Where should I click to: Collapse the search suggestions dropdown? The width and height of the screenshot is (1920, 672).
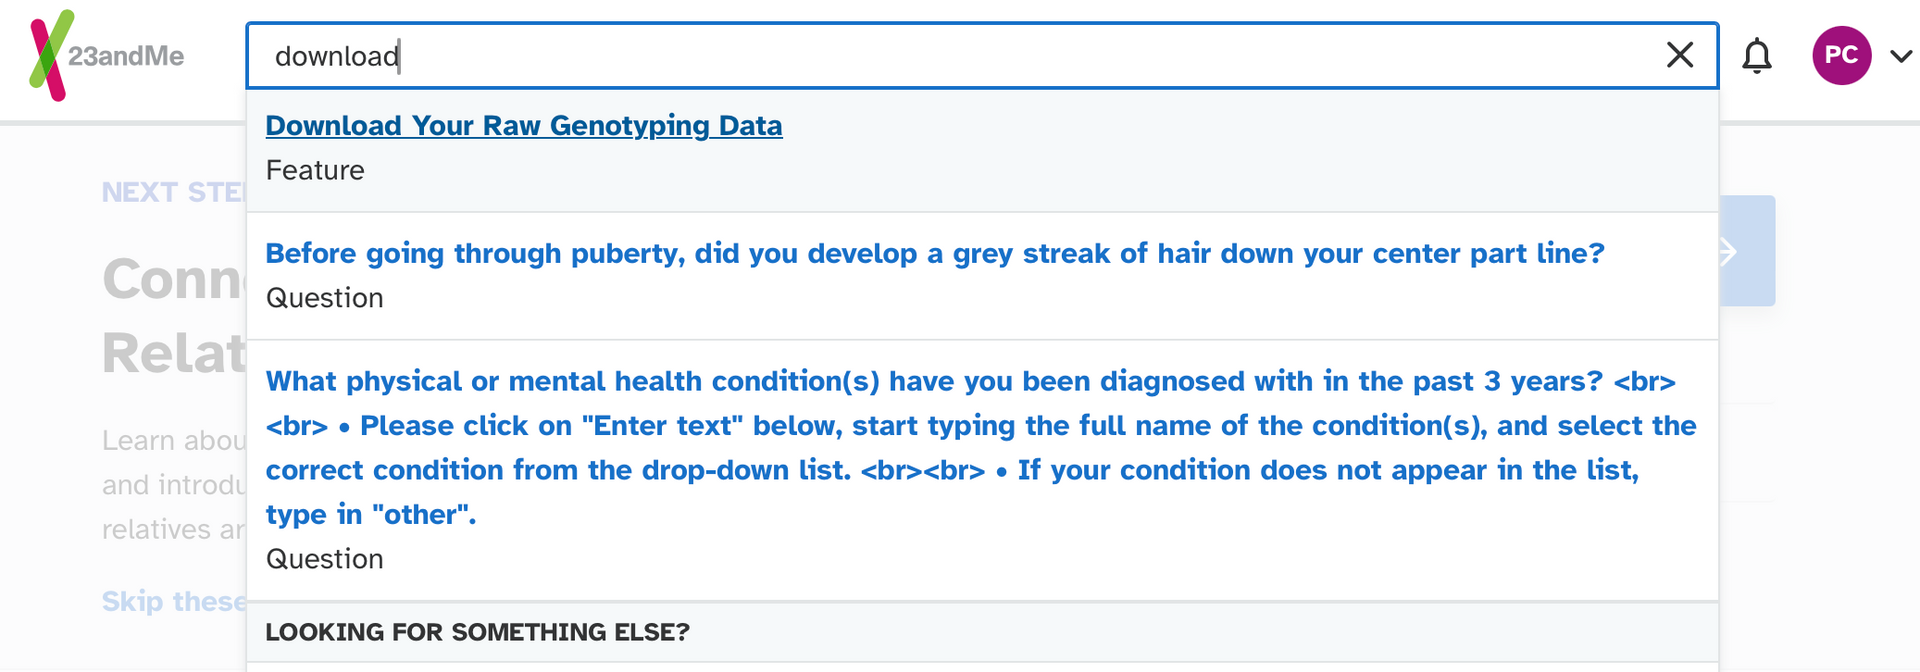1679,56
